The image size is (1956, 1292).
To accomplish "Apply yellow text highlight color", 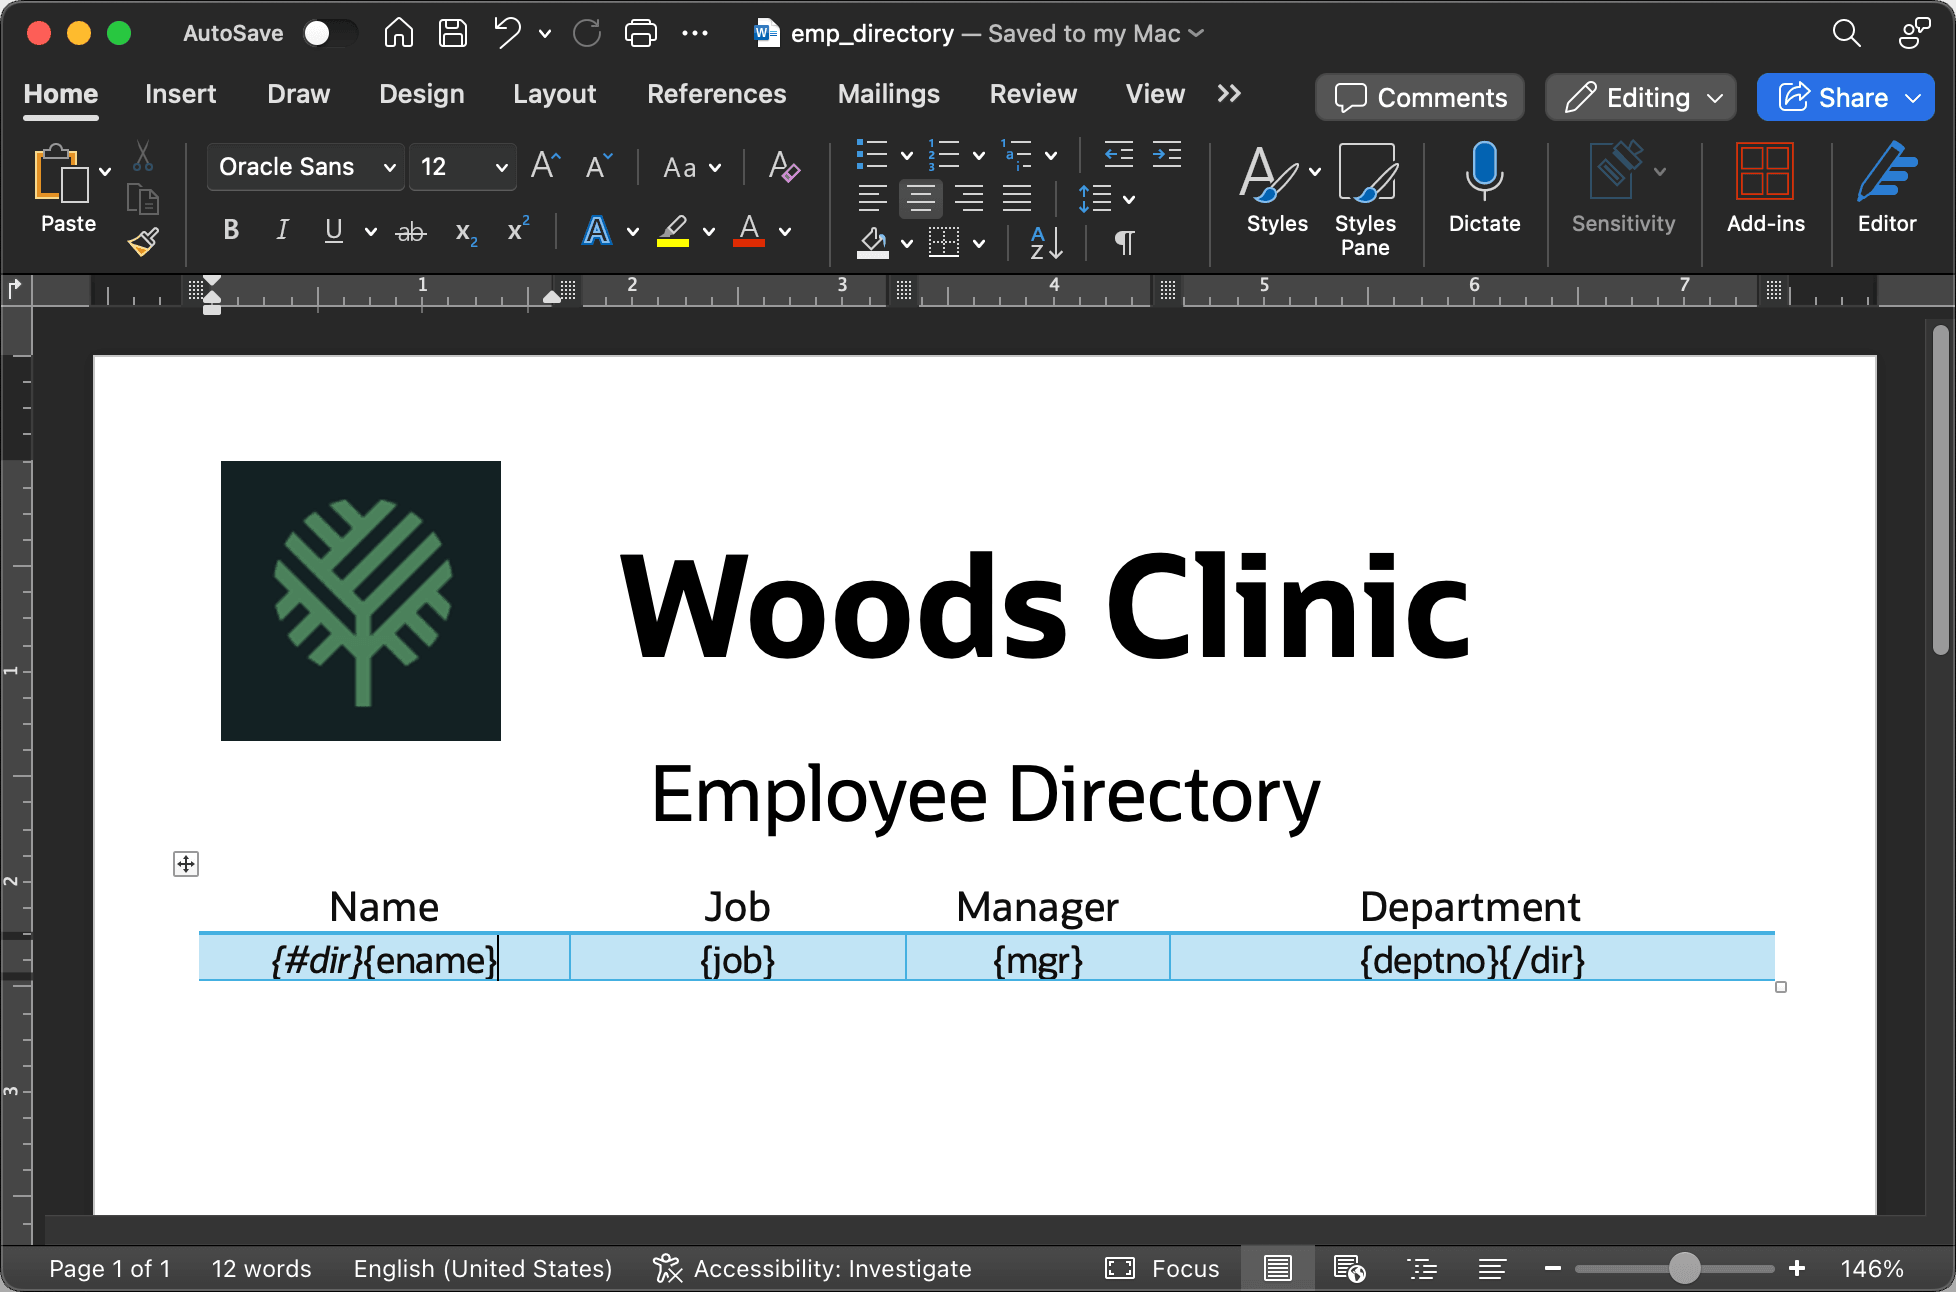I will (673, 231).
